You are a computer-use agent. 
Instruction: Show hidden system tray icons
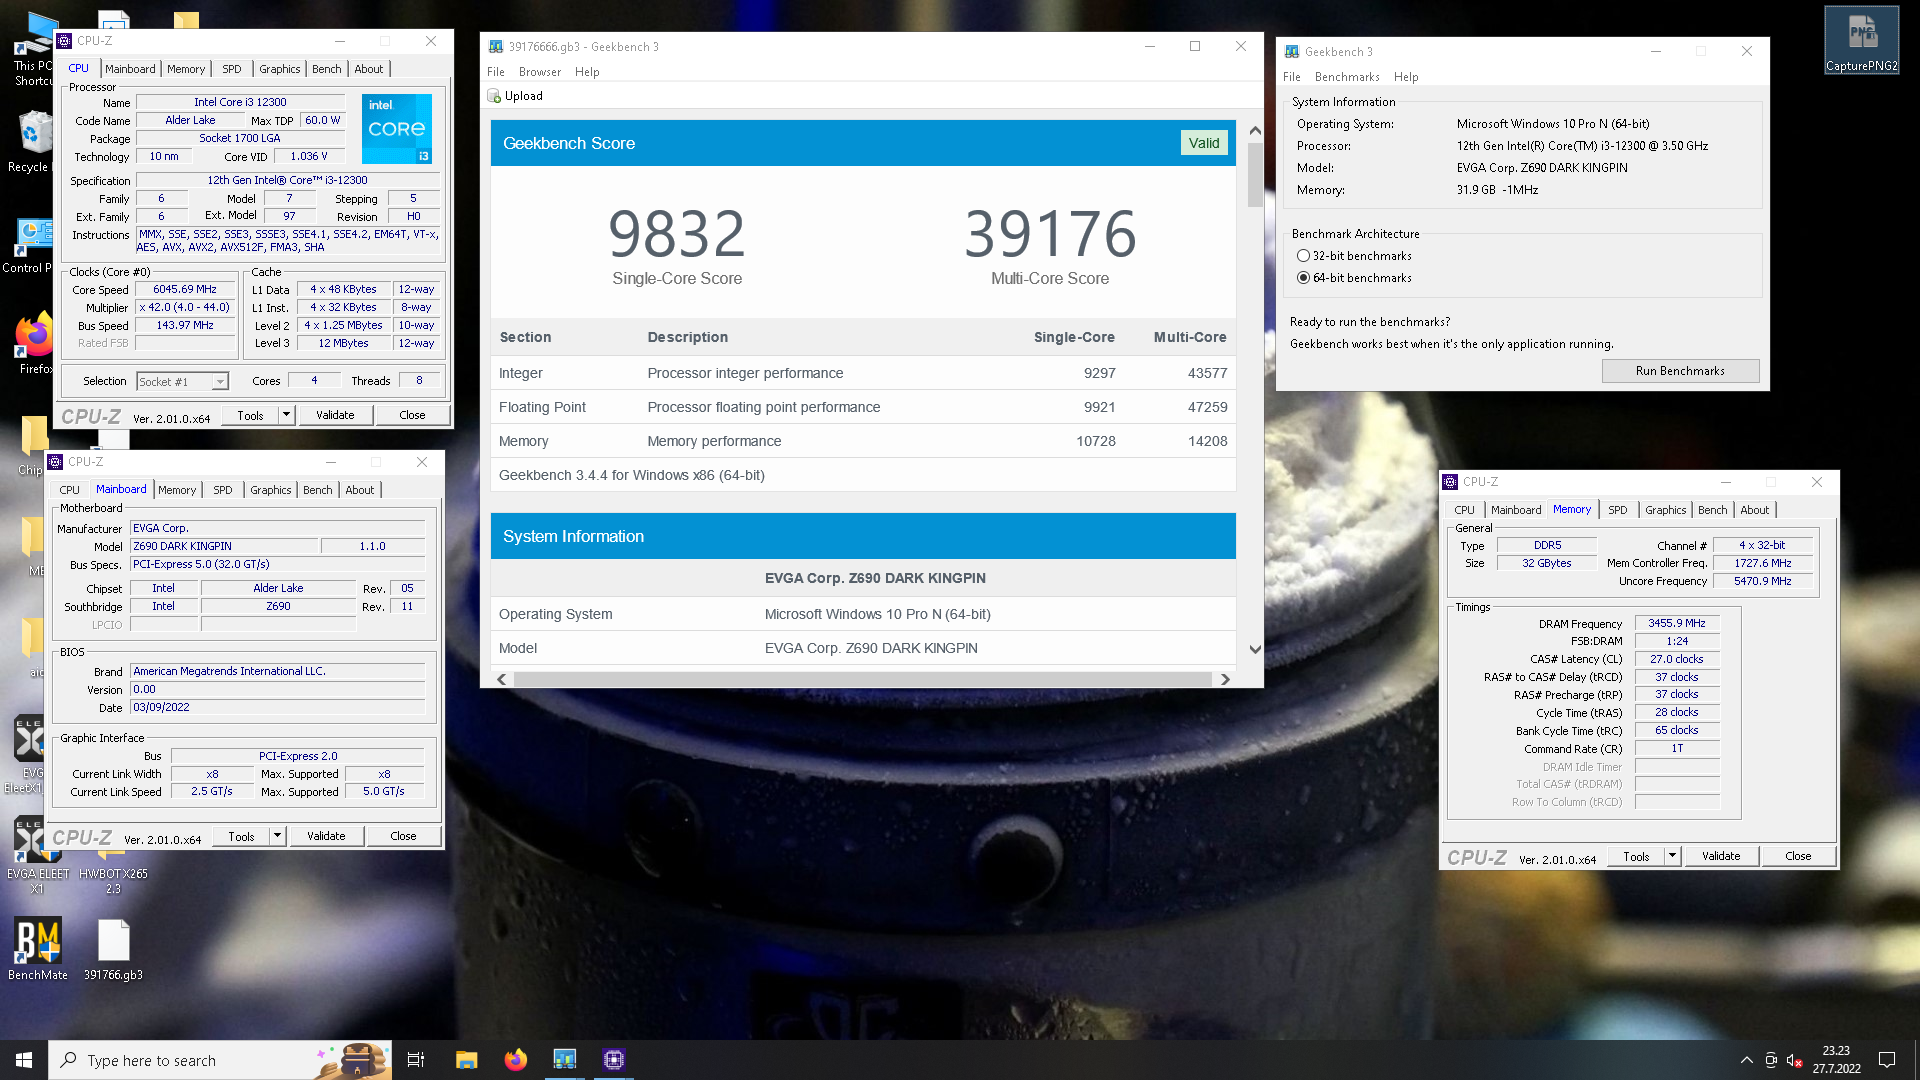coord(1746,1060)
